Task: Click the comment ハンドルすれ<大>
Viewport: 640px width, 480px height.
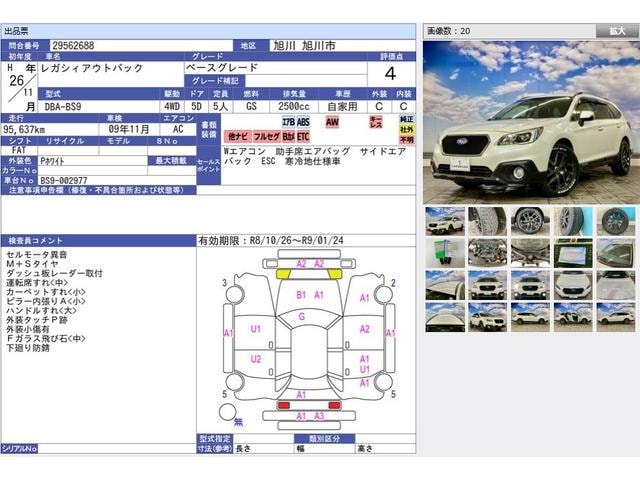Action: (41, 310)
